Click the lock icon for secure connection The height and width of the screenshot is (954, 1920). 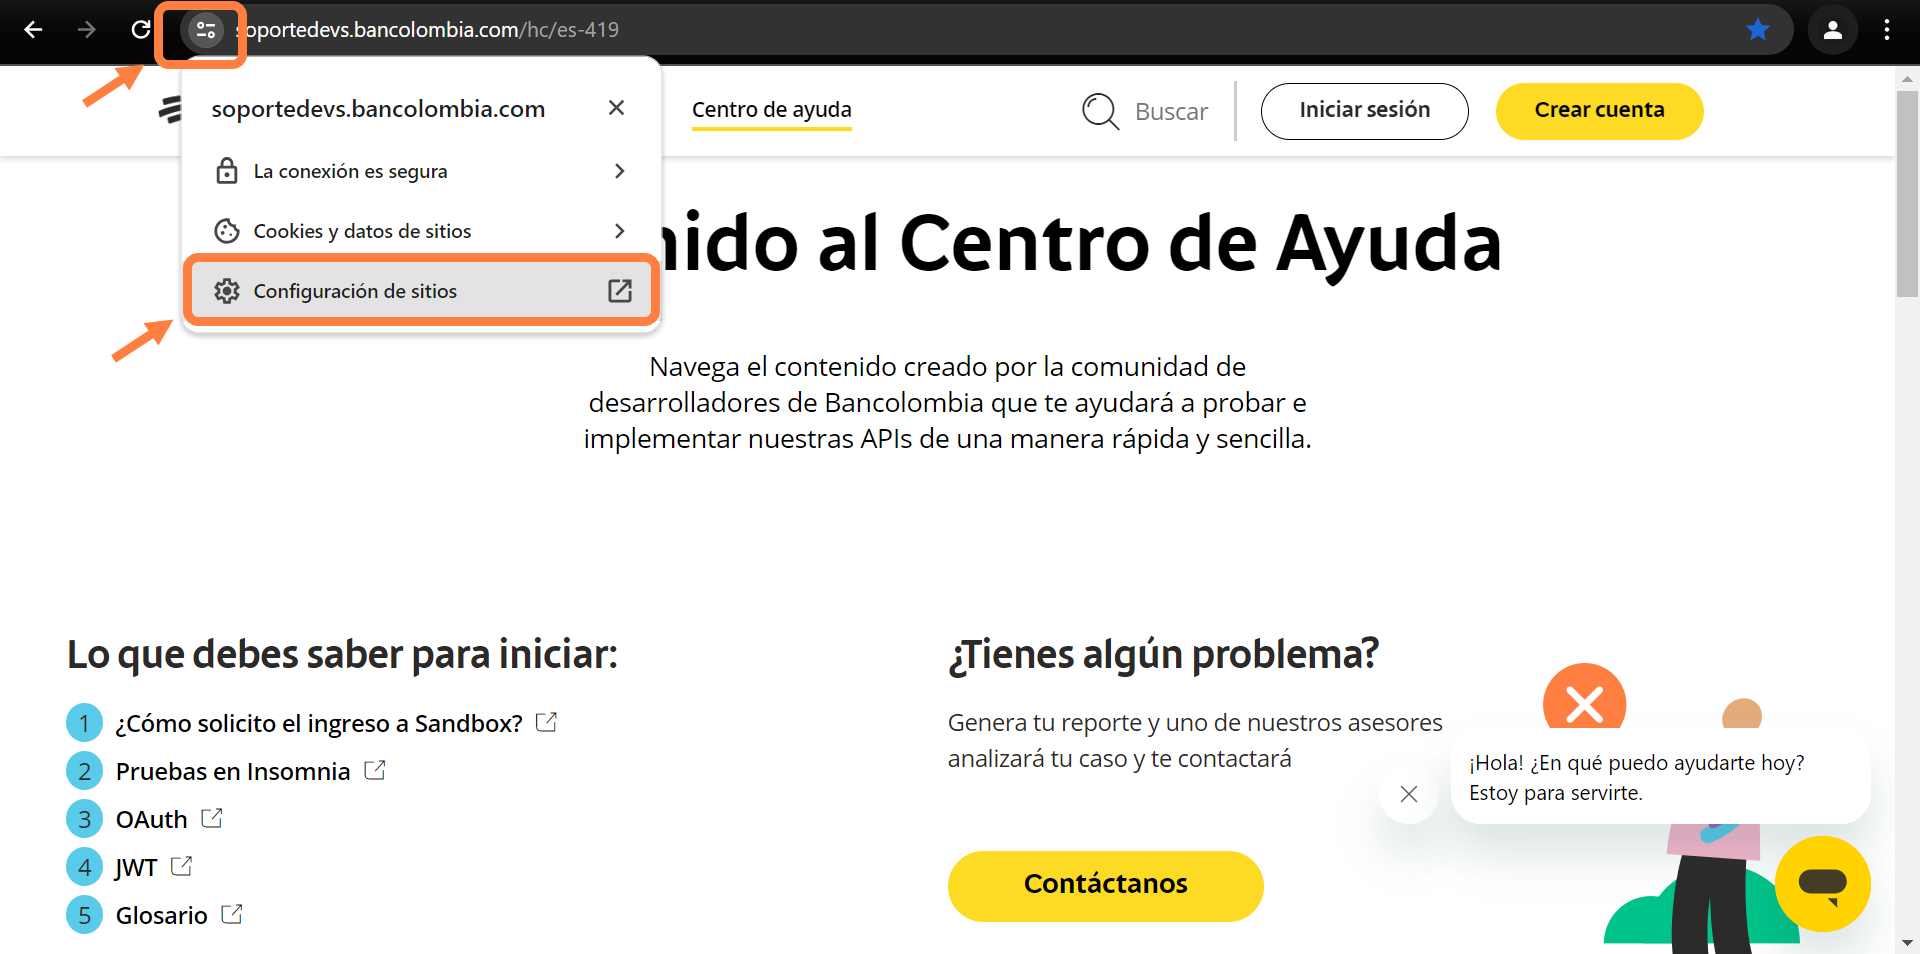227,171
